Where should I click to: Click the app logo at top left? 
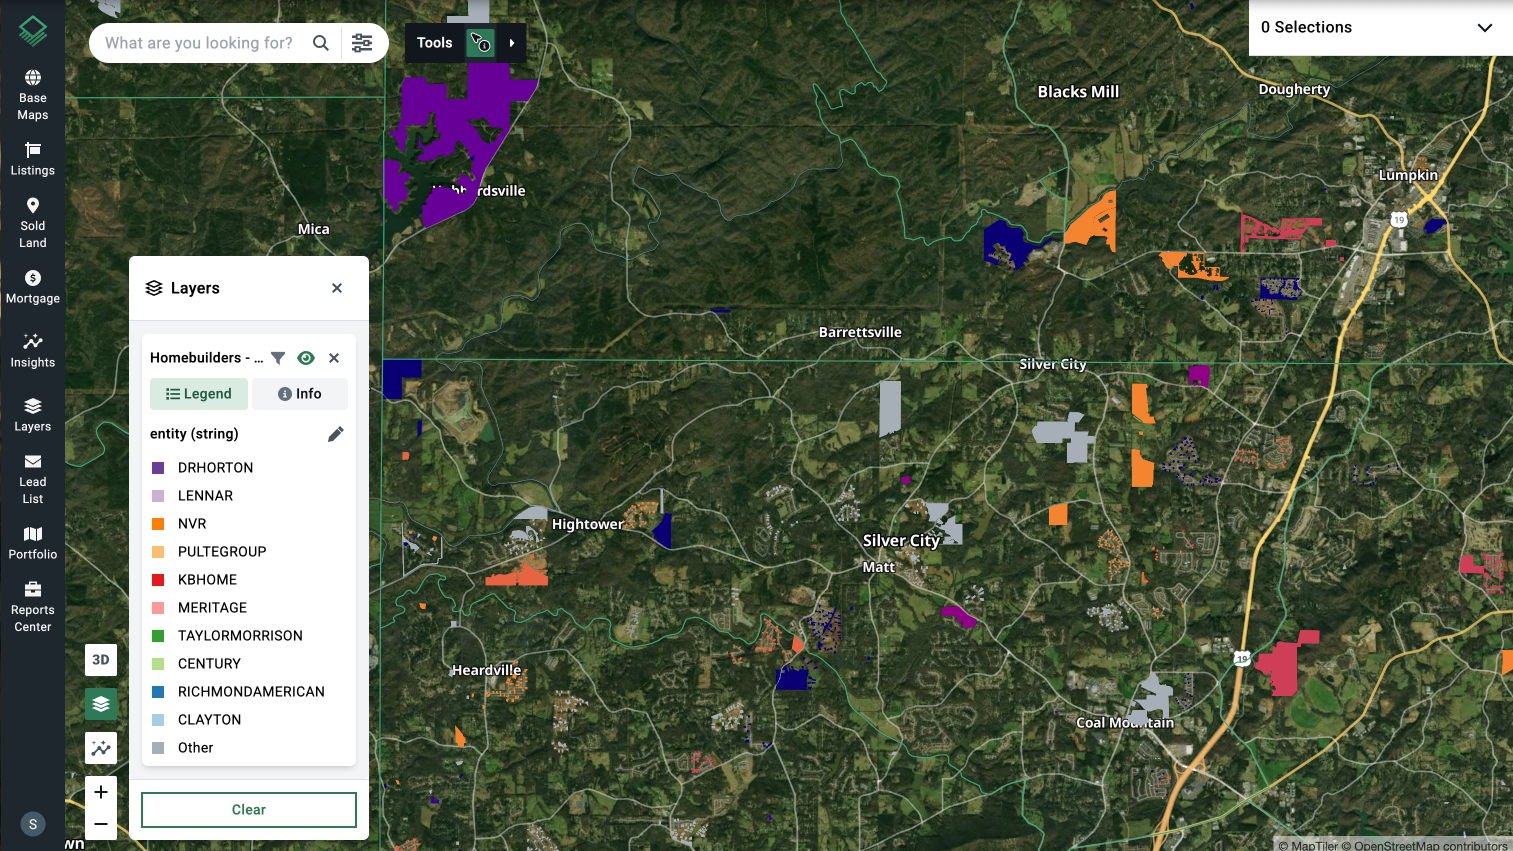pyautogui.click(x=33, y=31)
